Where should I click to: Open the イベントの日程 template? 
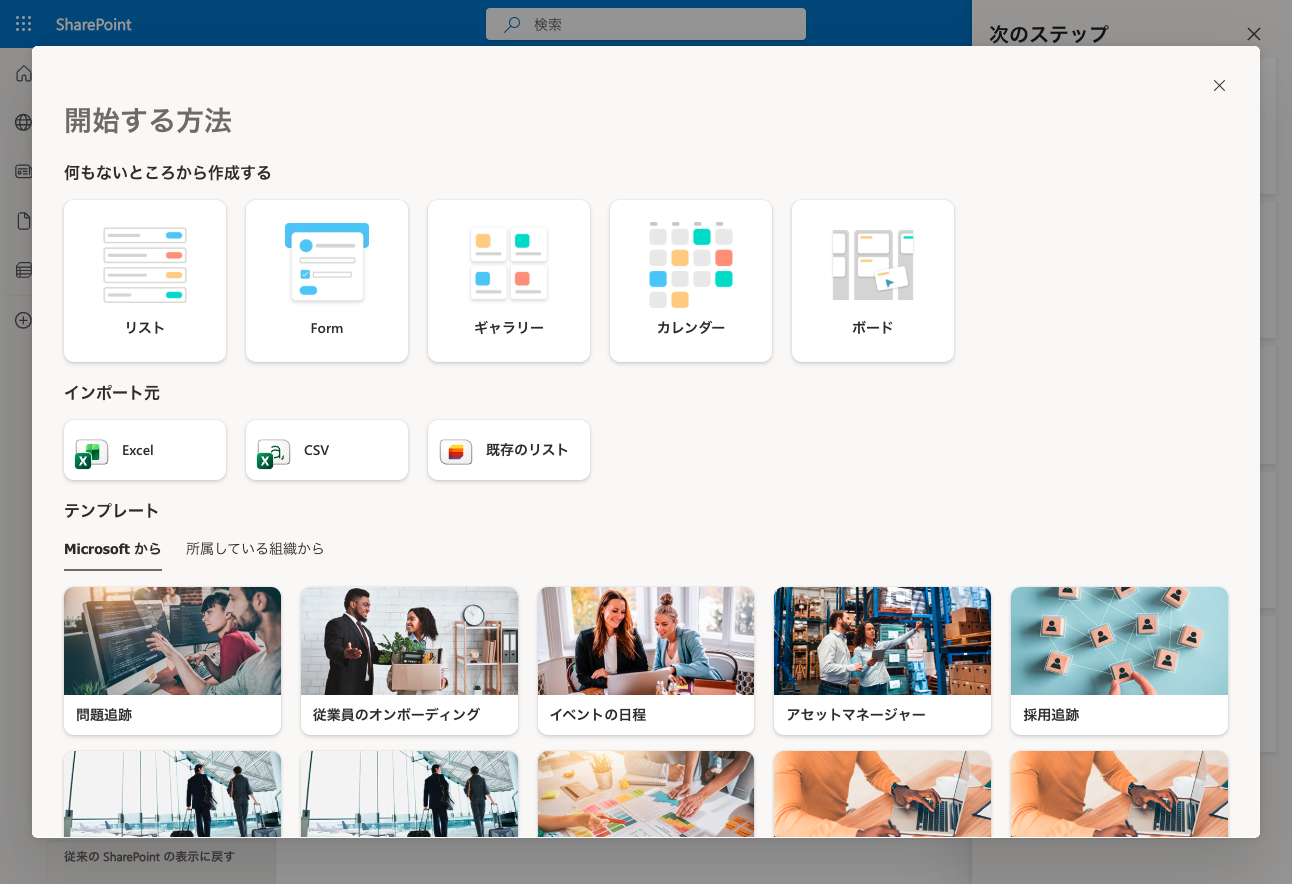[x=646, y=661]
